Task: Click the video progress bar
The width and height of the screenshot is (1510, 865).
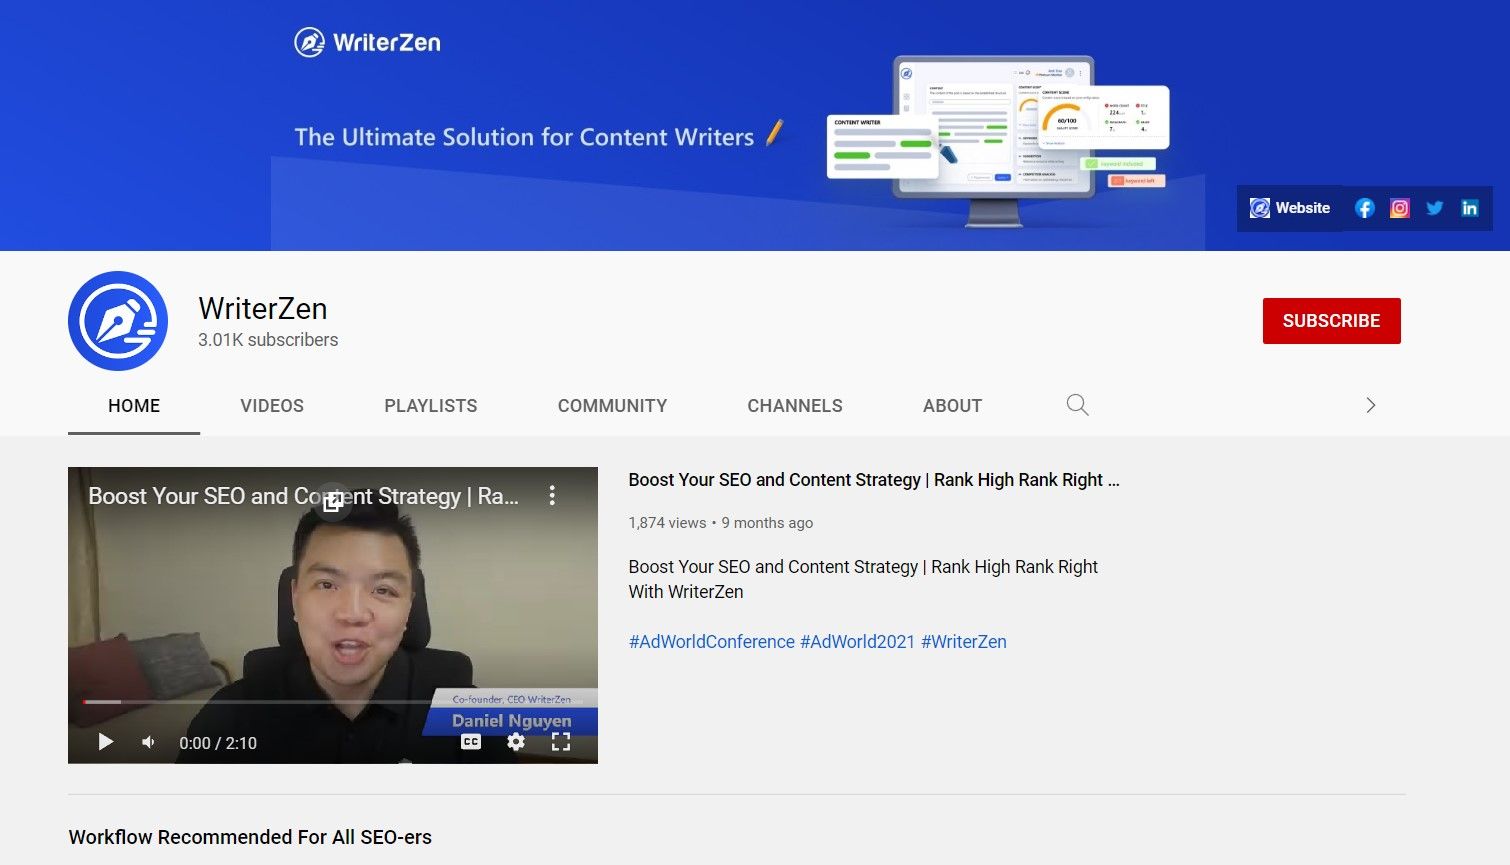Action: coord(333,702)
